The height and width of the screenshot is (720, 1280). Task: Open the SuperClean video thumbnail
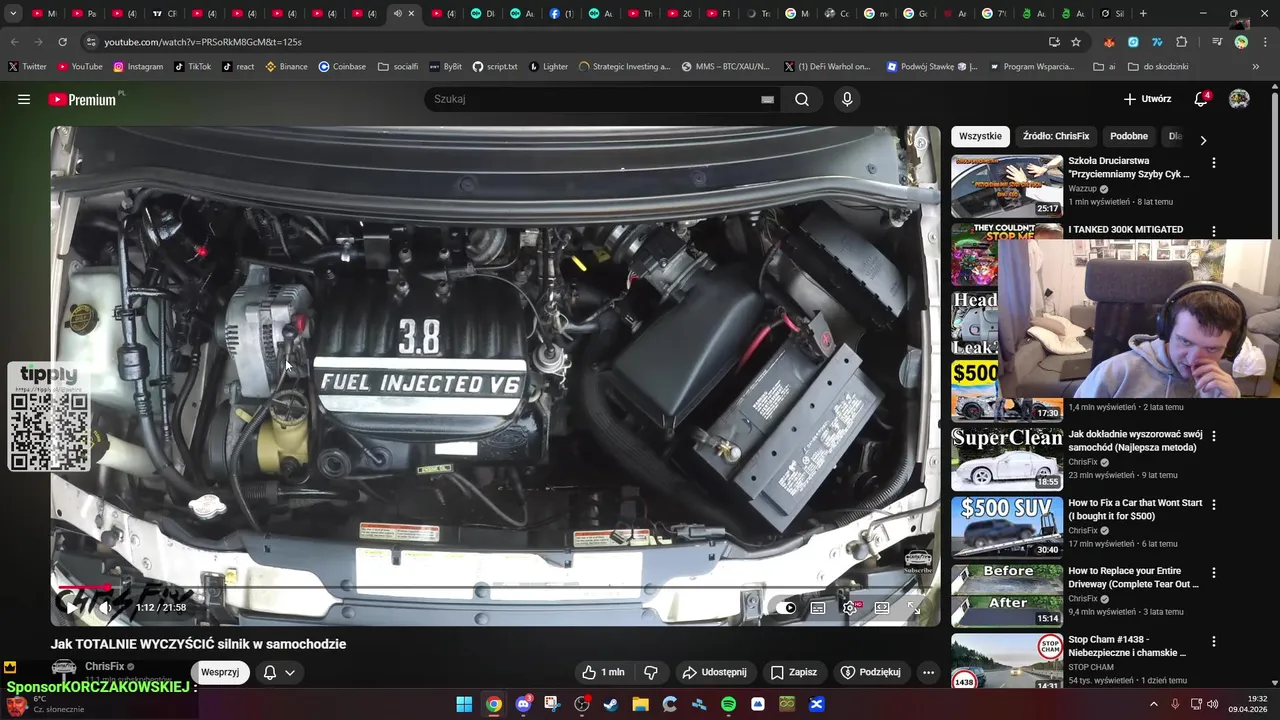pos(1007,459)
